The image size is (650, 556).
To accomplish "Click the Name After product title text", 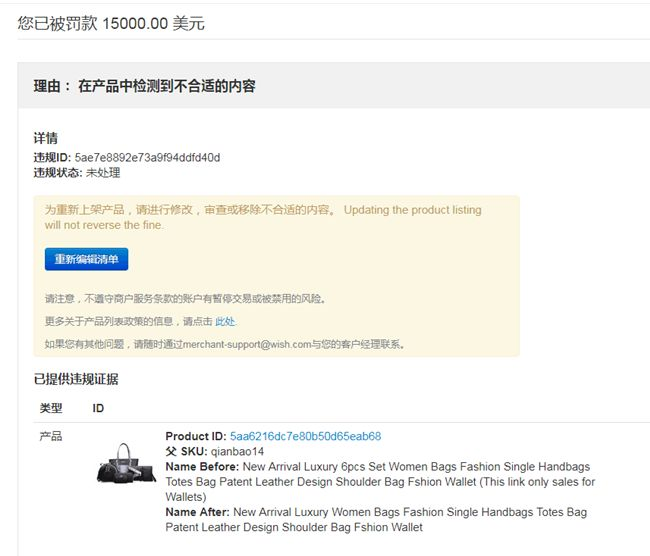I will click(376, 520).
